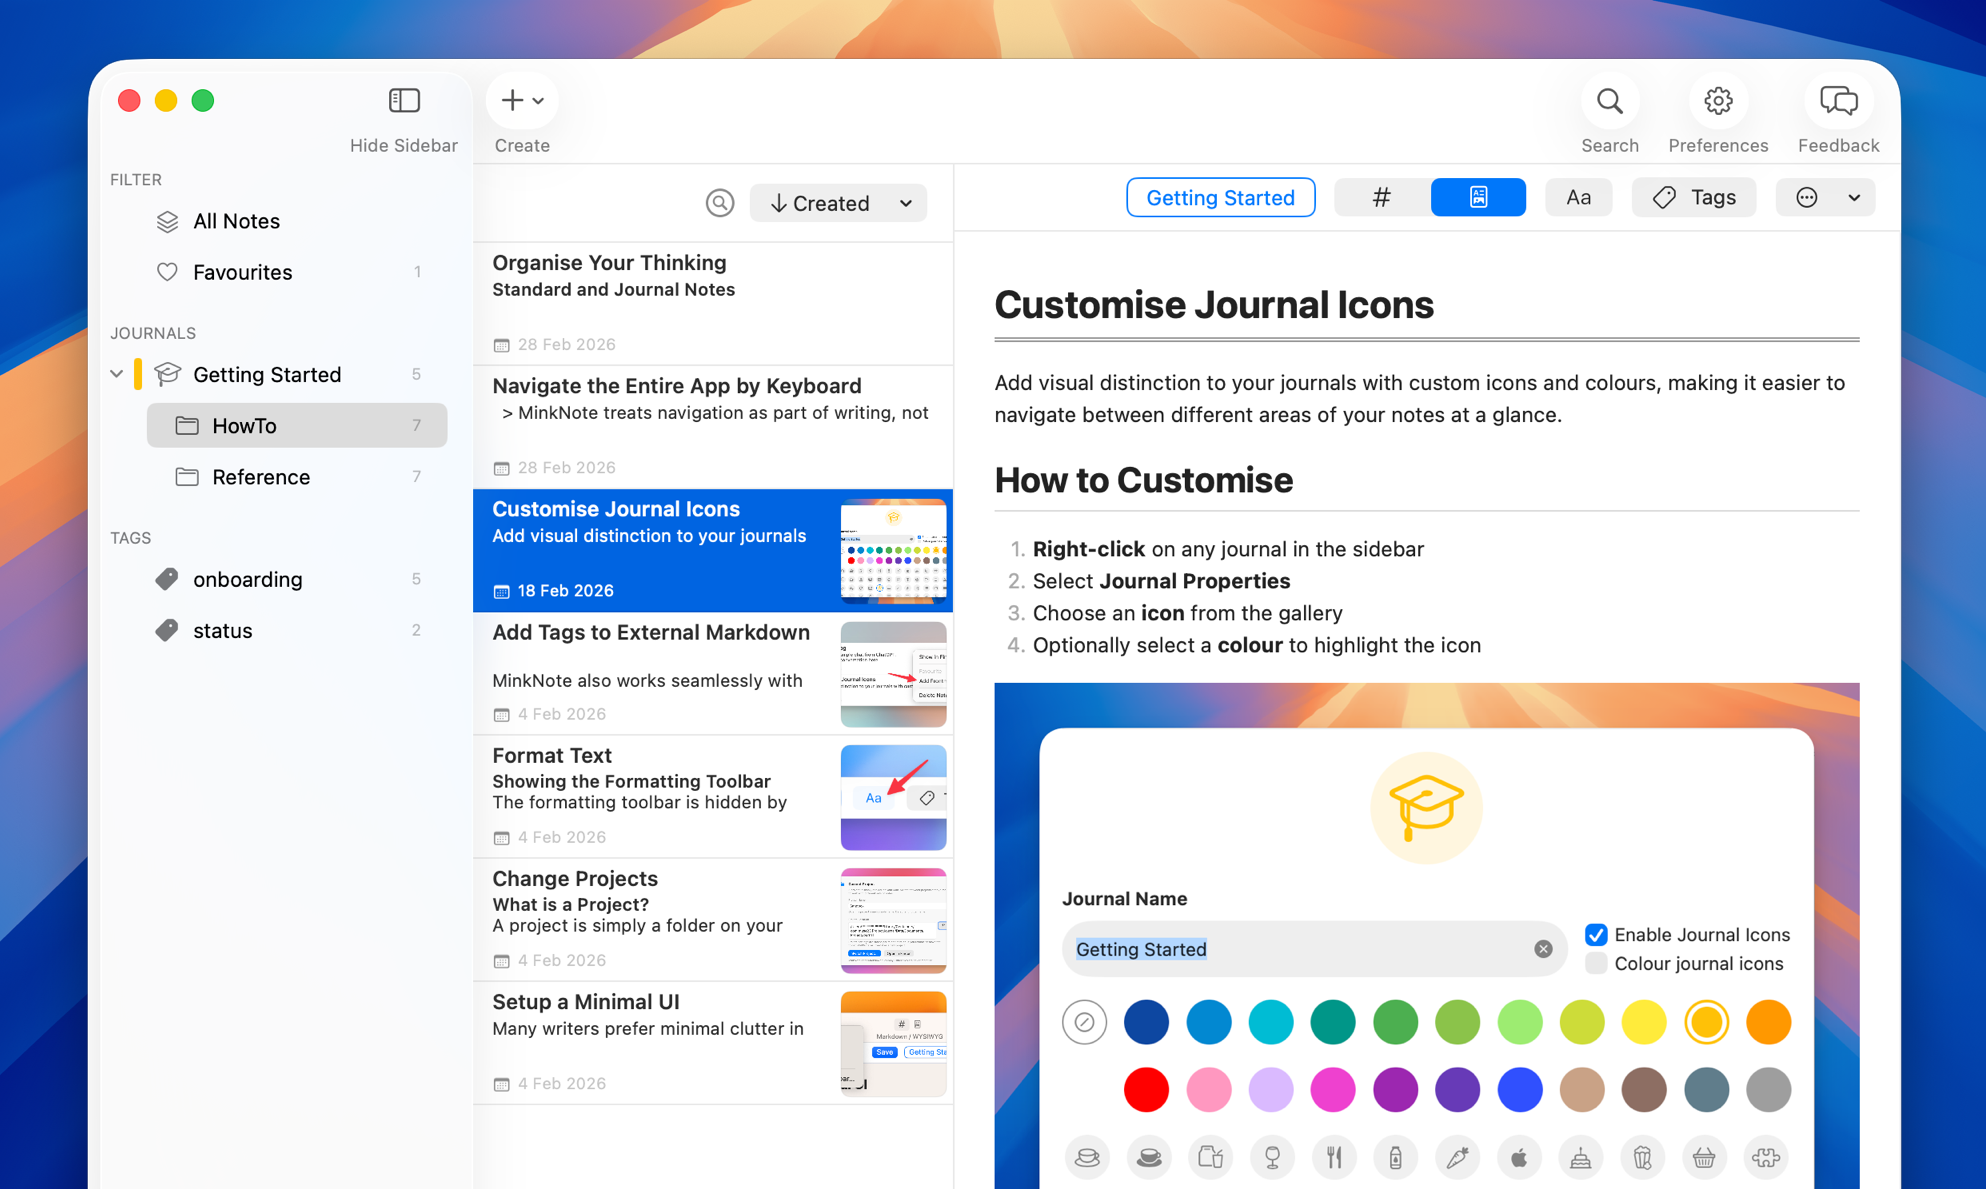Click the onboarding tag
Image resolution: width=1986 pixels, height=1189 pixels.
click(247, 579)
